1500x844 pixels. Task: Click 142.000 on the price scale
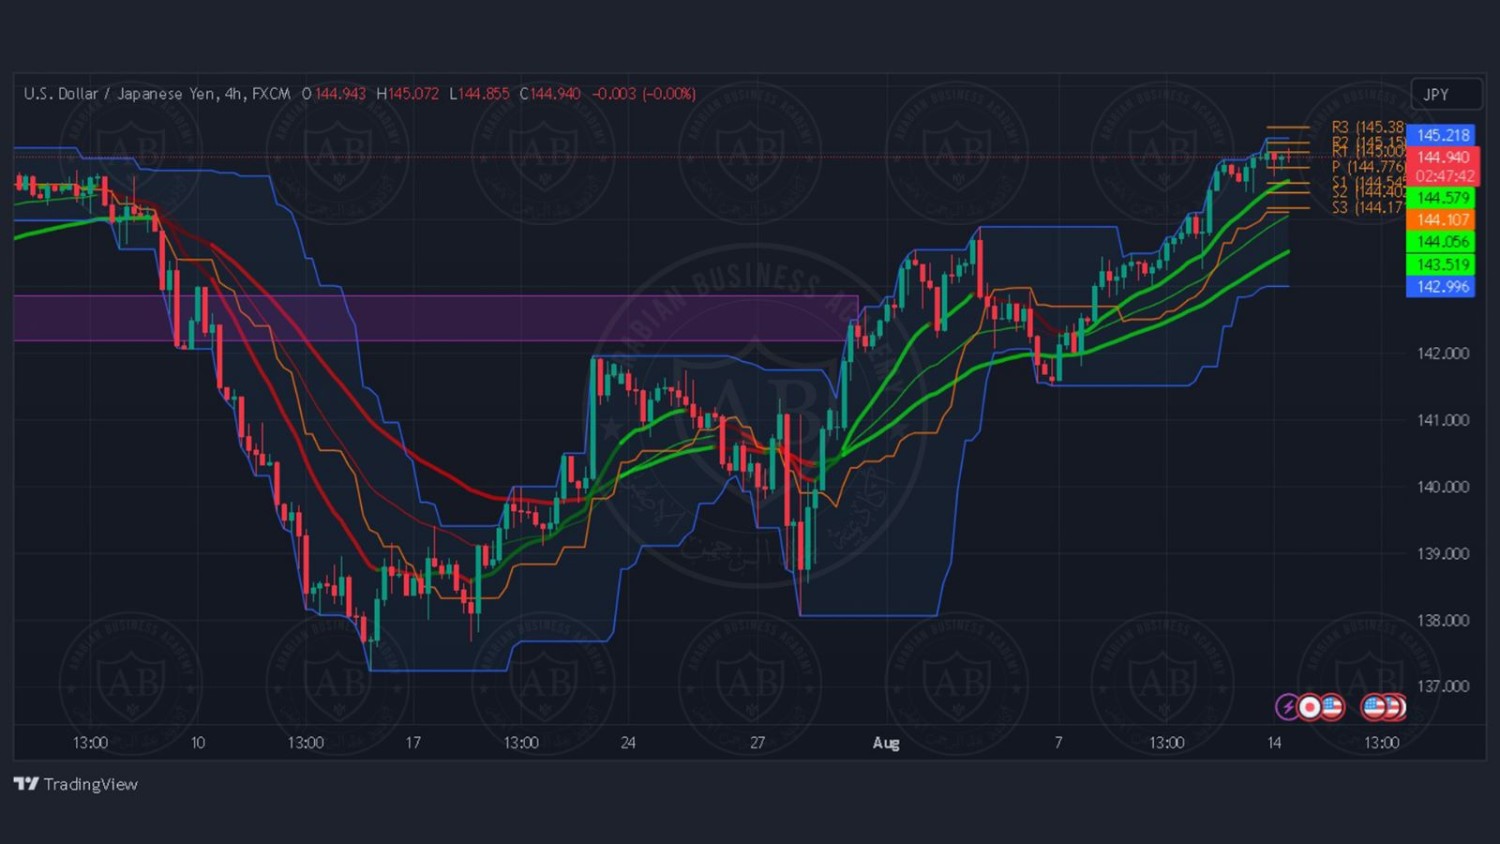(1443, 353)
